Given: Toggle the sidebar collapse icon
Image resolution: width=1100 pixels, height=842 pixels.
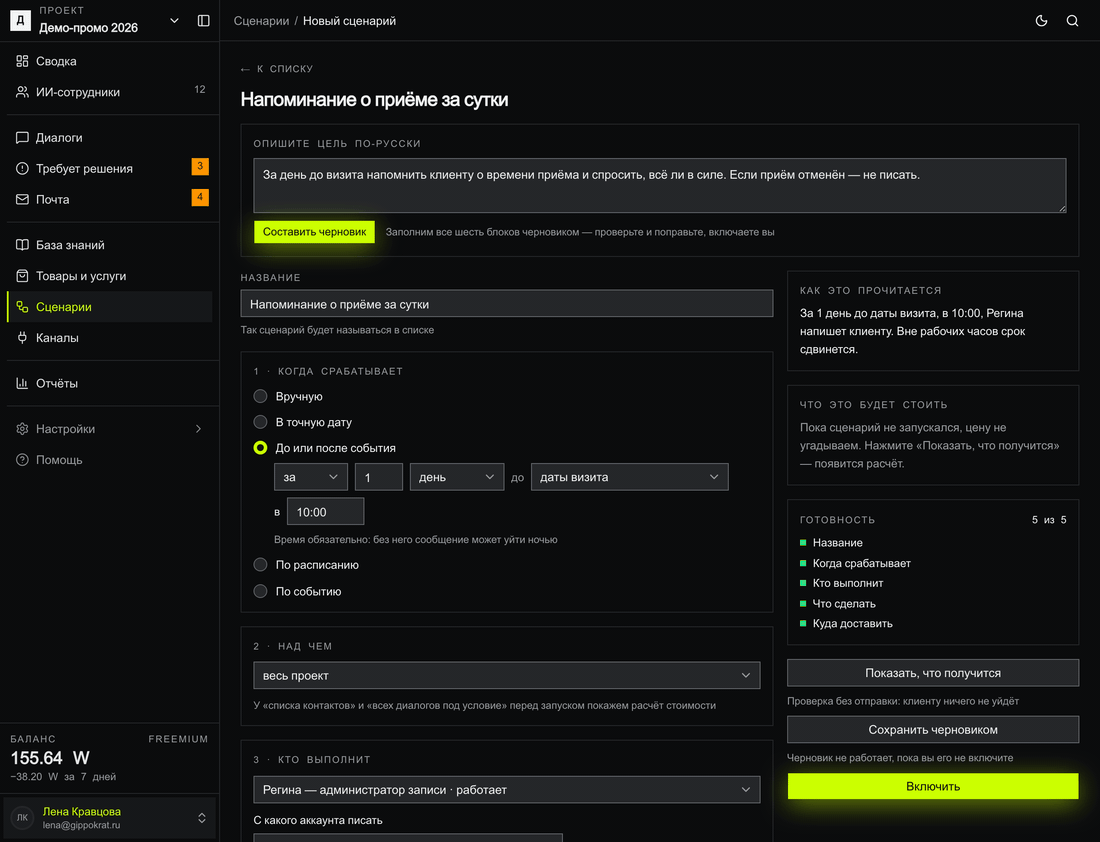Looking at the screenshot, I should 203,21.
